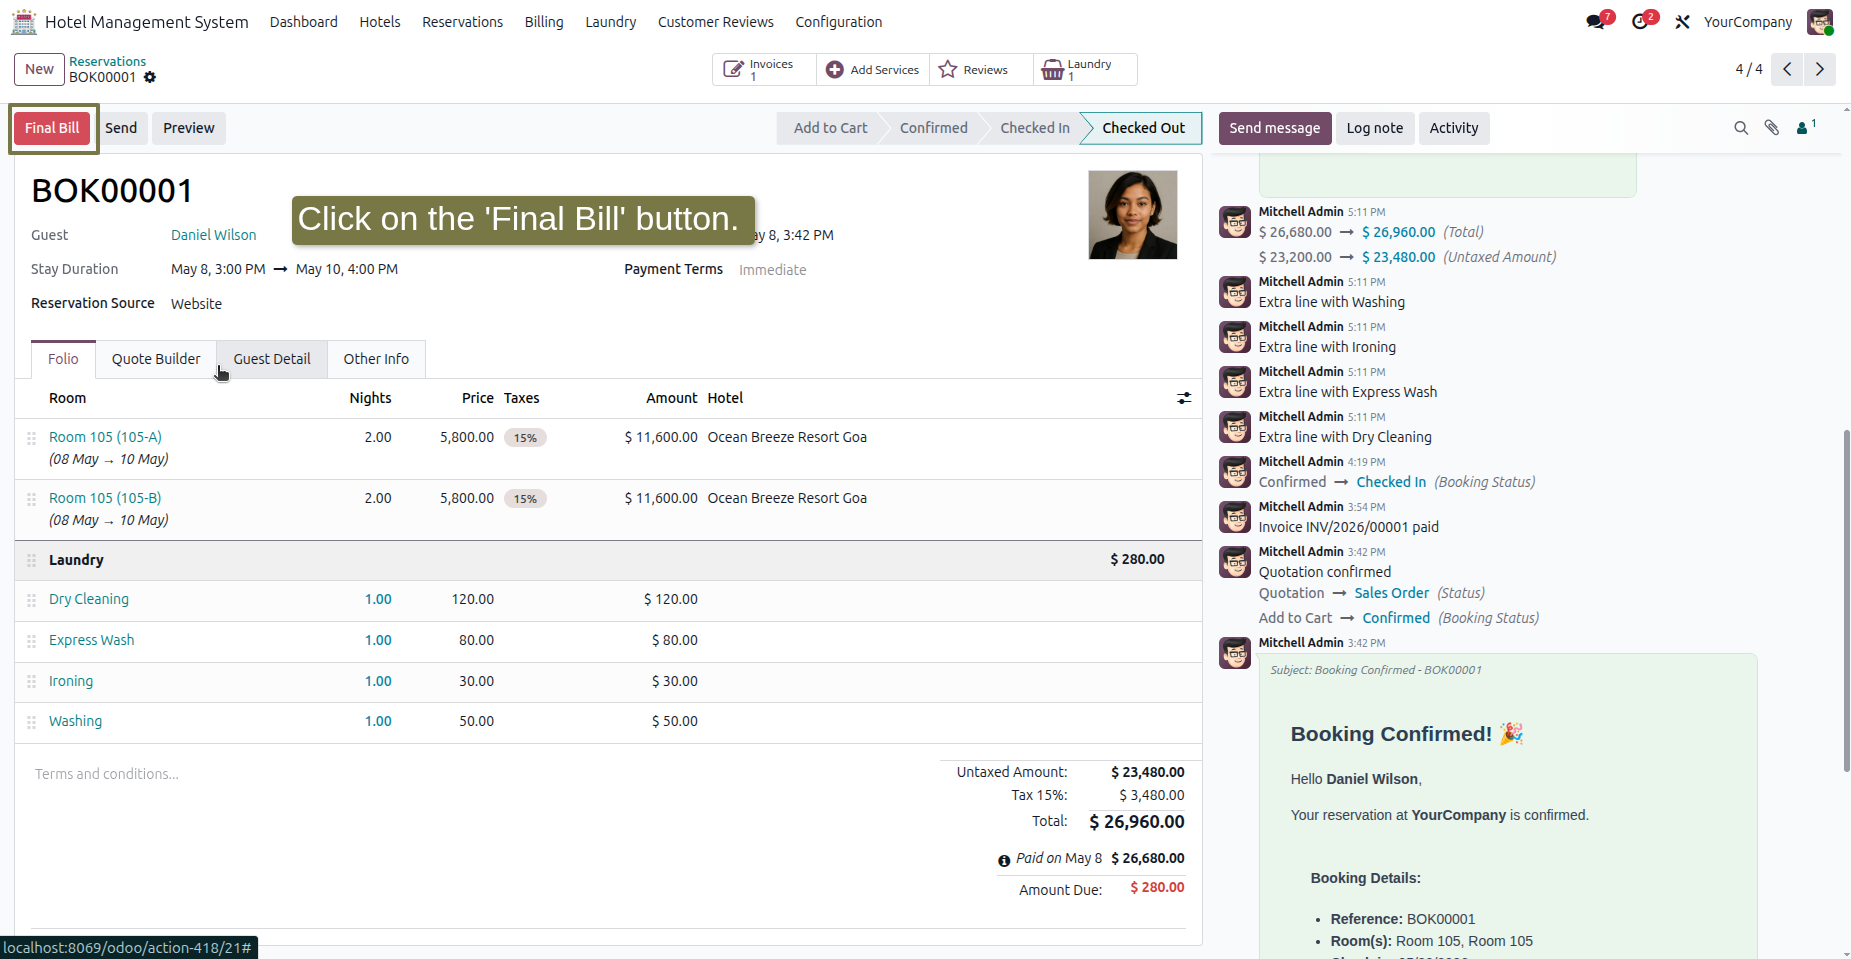Click the guest photo thumbnail
Image resolution: width=1851 pixels, height=959 pixels.
coord(1133,215)
